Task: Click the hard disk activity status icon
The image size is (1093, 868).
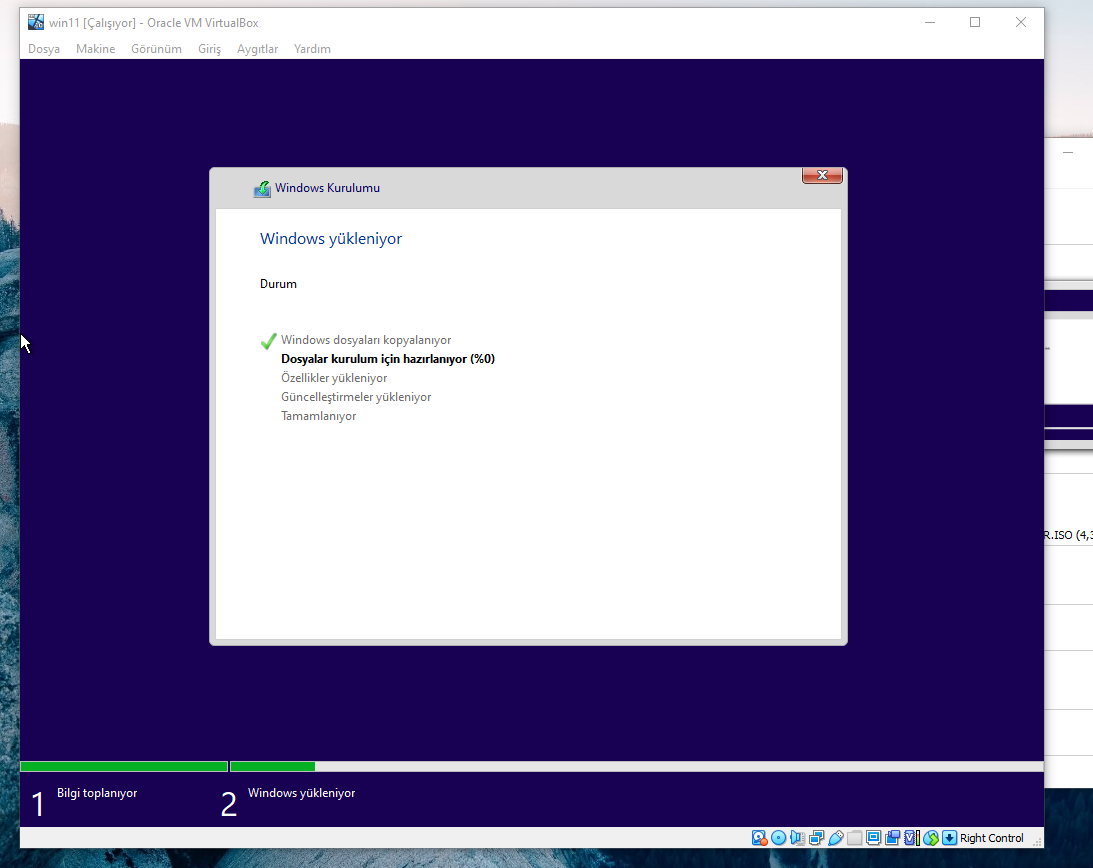Action: tap(759, 838)
